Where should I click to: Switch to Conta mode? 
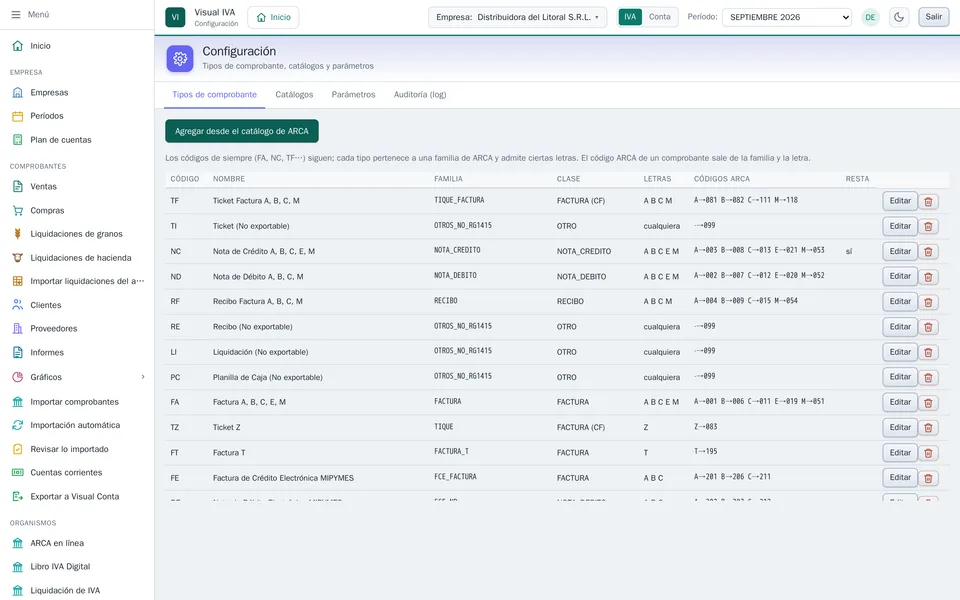tap(659, 17)
